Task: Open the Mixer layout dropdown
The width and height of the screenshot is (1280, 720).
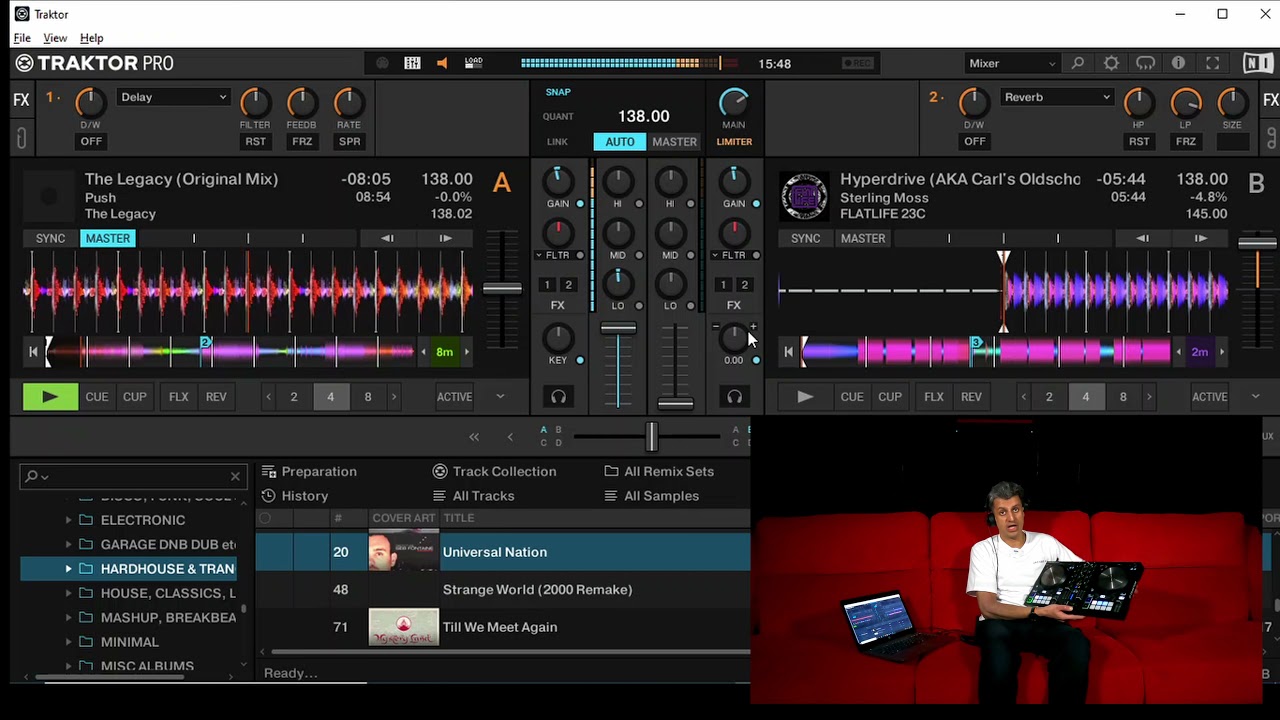Action: (x=1012, y=63)
